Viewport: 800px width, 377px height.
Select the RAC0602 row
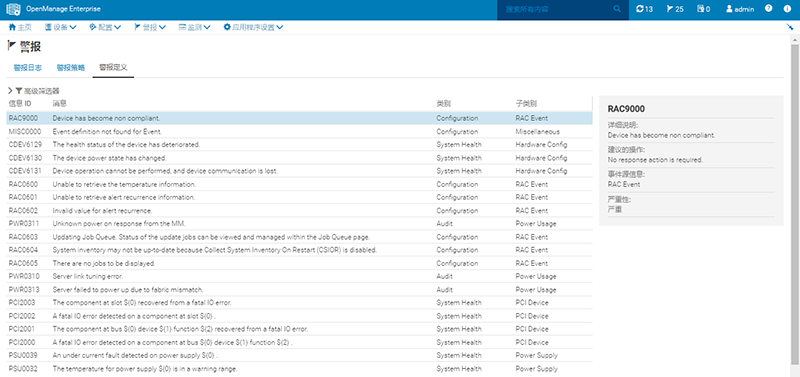pyautogui.click(x=299, y=211)
